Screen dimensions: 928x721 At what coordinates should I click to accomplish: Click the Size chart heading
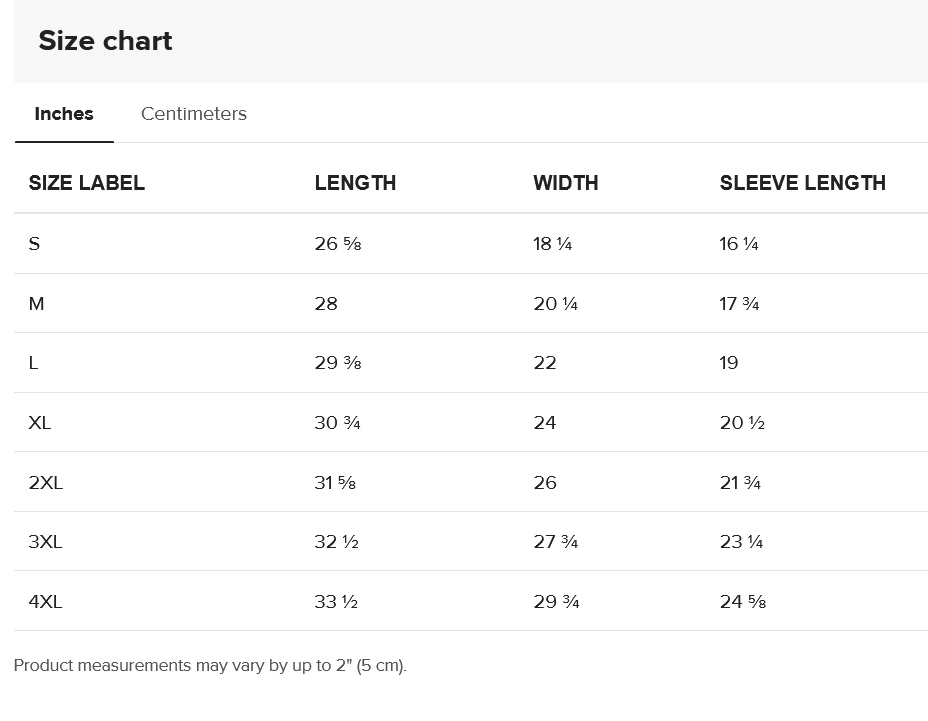[105, 41]
